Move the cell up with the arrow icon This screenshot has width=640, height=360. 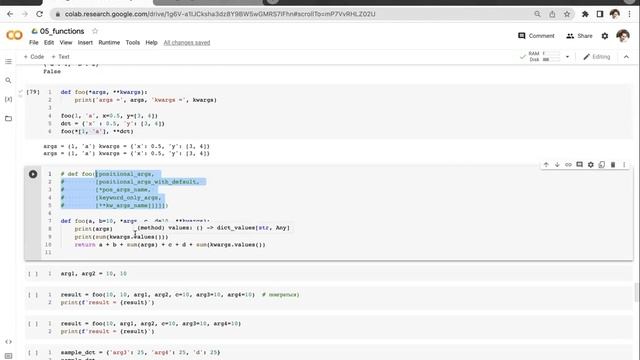click(x=546, y=164)
